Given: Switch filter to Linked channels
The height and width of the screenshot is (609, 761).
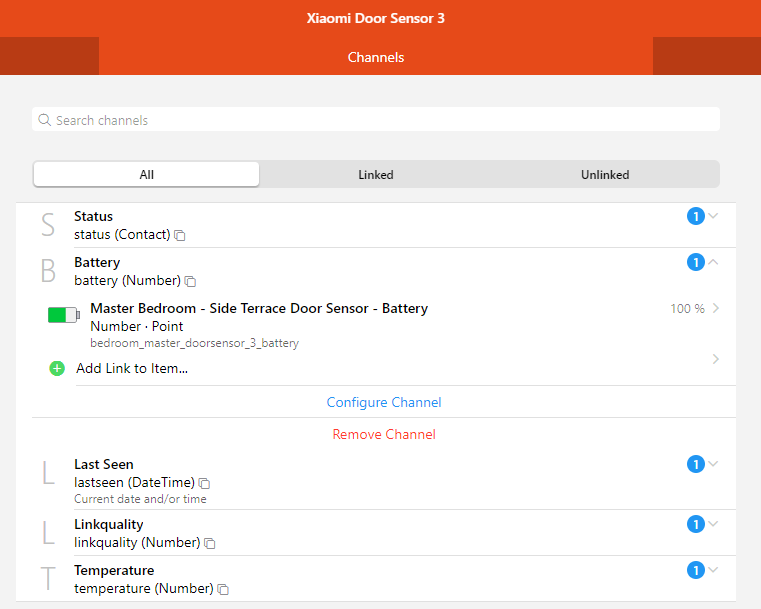Looking at the screenshot, I should [x=376, y=174].
